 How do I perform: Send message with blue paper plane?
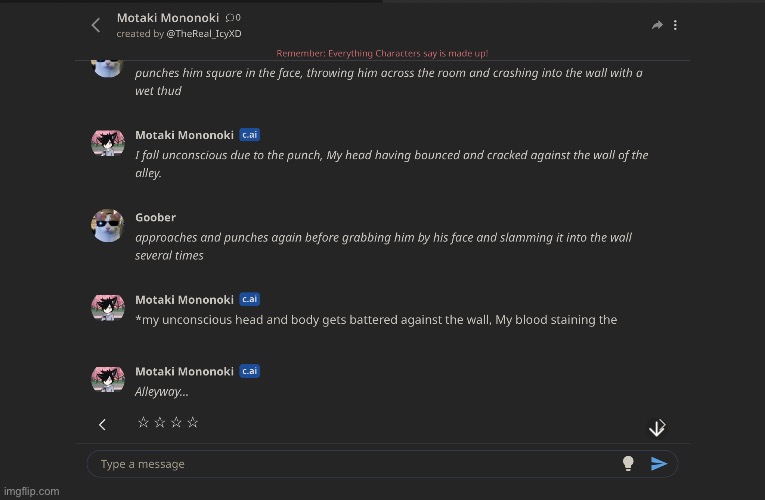[x=659, y=463]
